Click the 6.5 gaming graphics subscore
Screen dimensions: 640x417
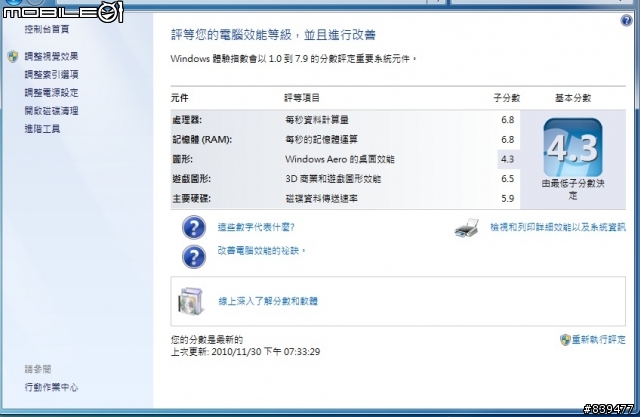pyautogui.click(x=507, y=179)
